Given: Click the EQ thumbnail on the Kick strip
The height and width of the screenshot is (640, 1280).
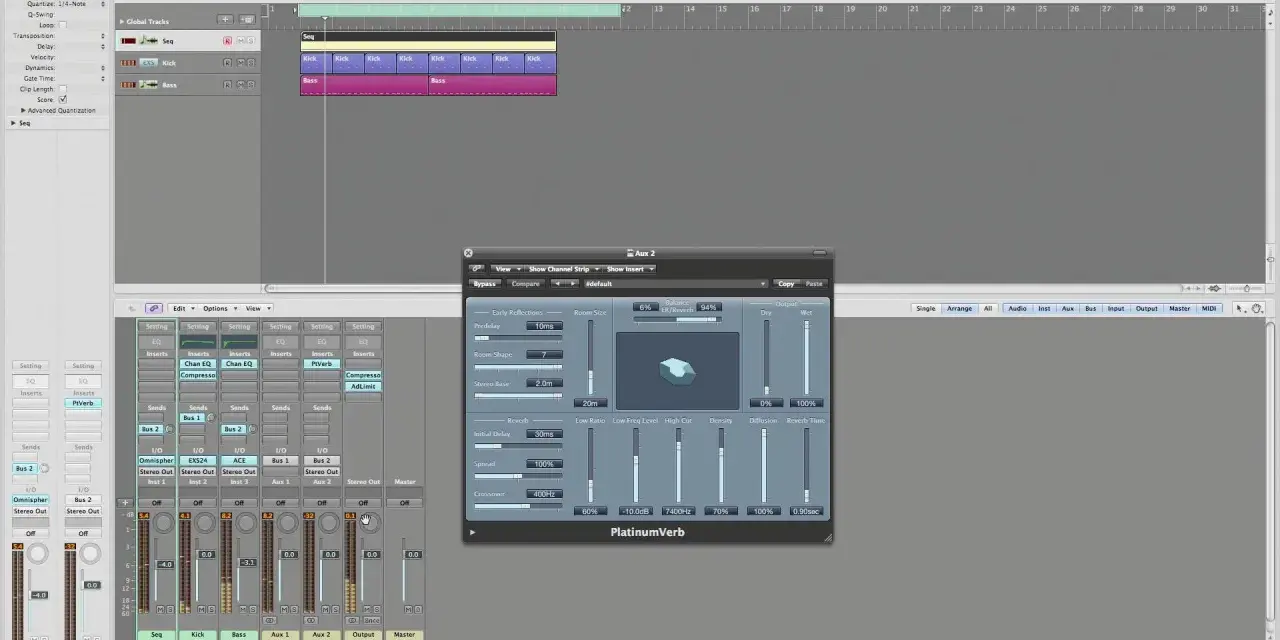Looking at the screenshot, I should click(198, 342).
